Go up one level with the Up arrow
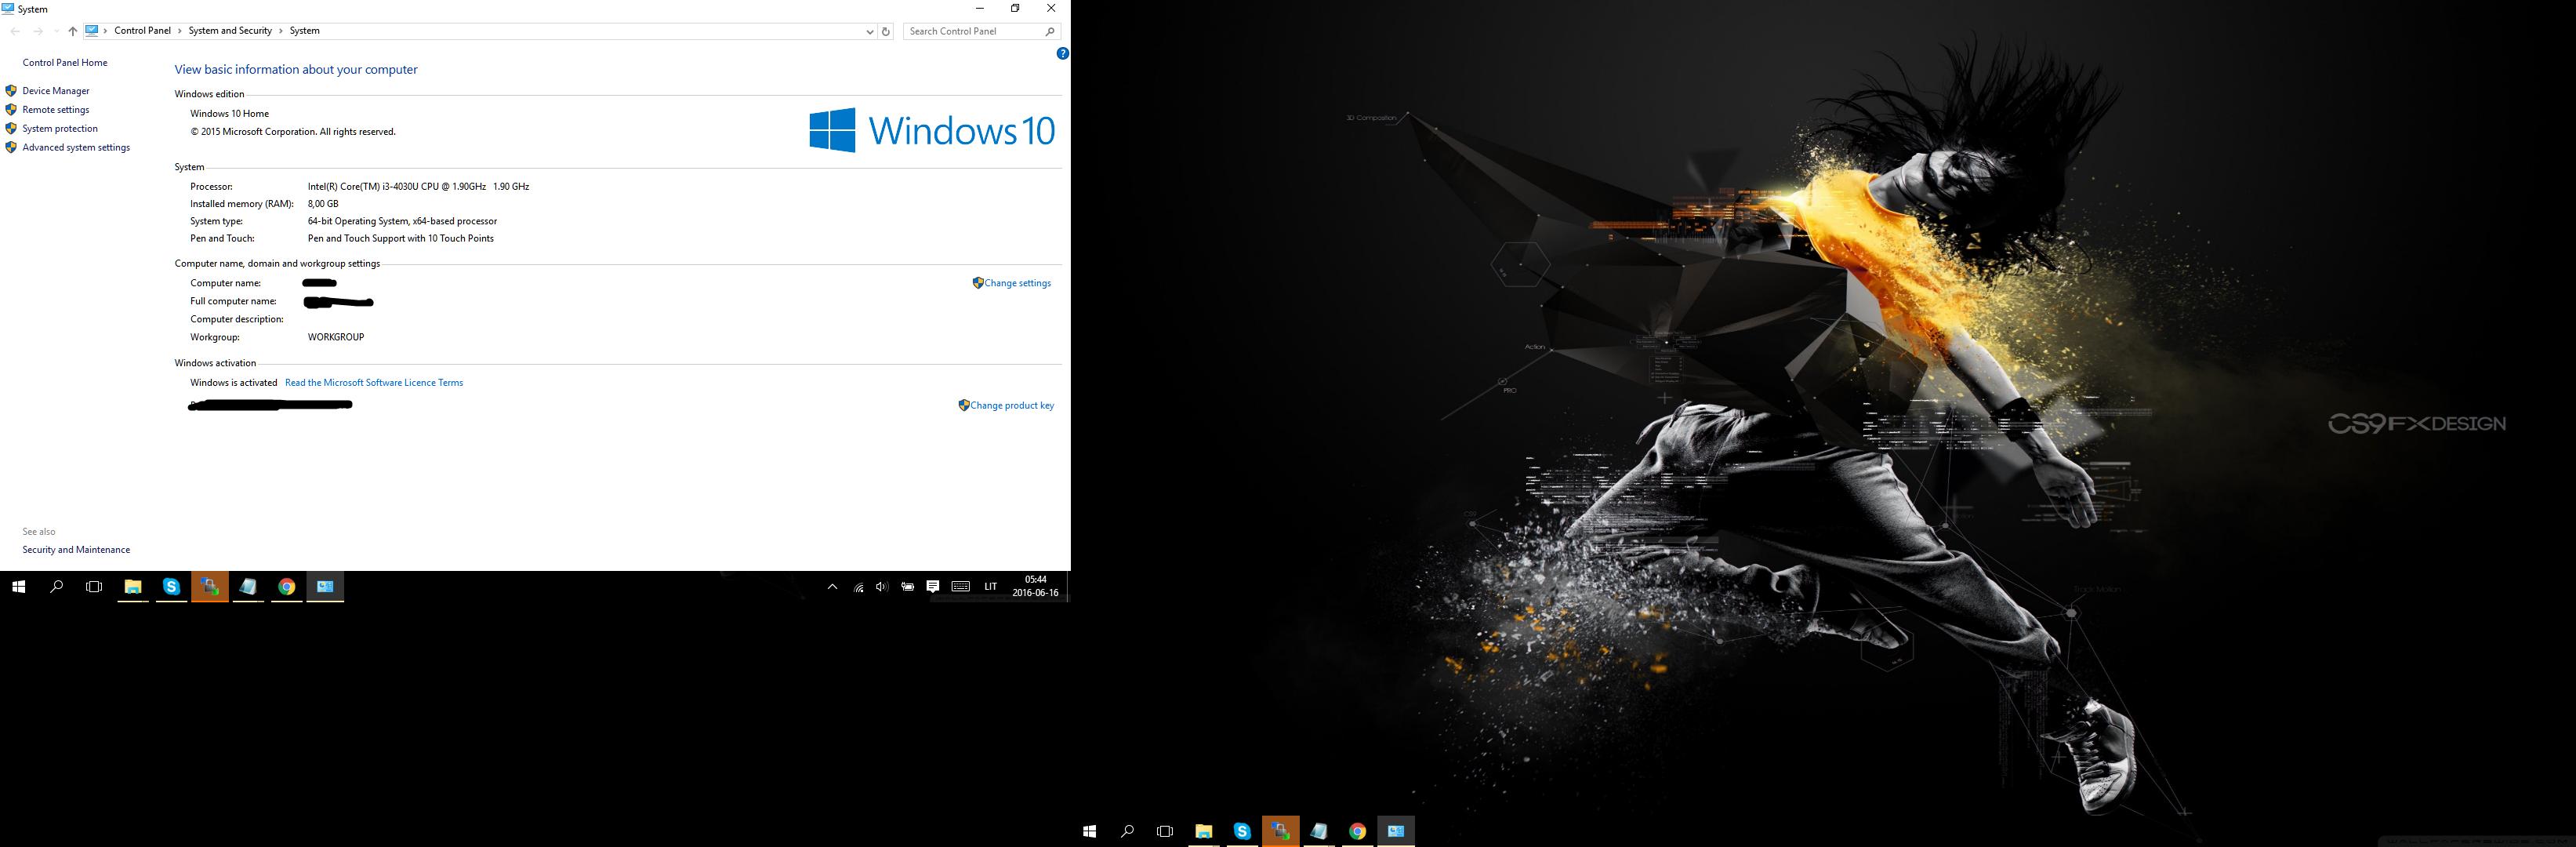 [72, 31]
